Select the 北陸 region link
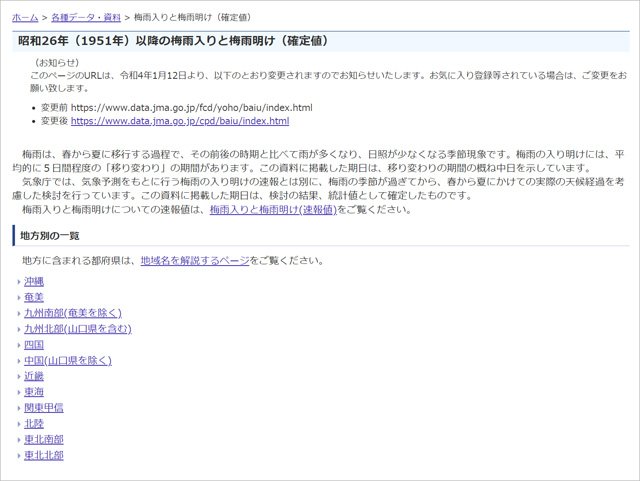Viewport: 640px width, 481px height. [34, 424]
